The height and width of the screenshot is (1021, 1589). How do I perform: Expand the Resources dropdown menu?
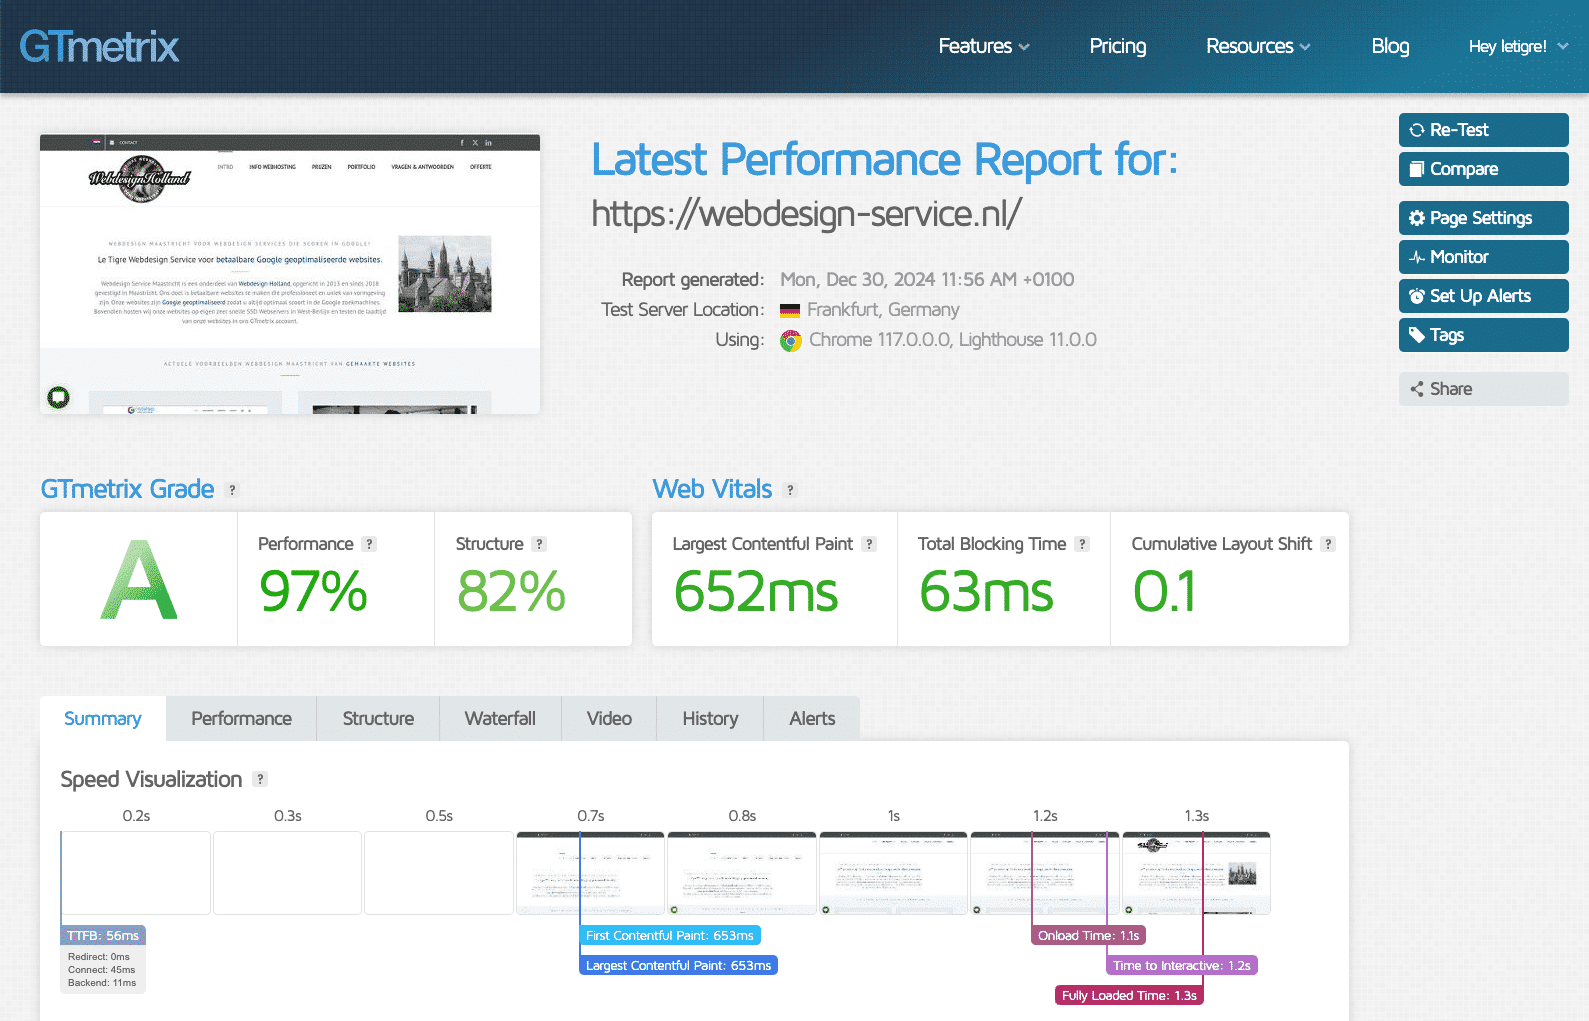coord(1258,46)
